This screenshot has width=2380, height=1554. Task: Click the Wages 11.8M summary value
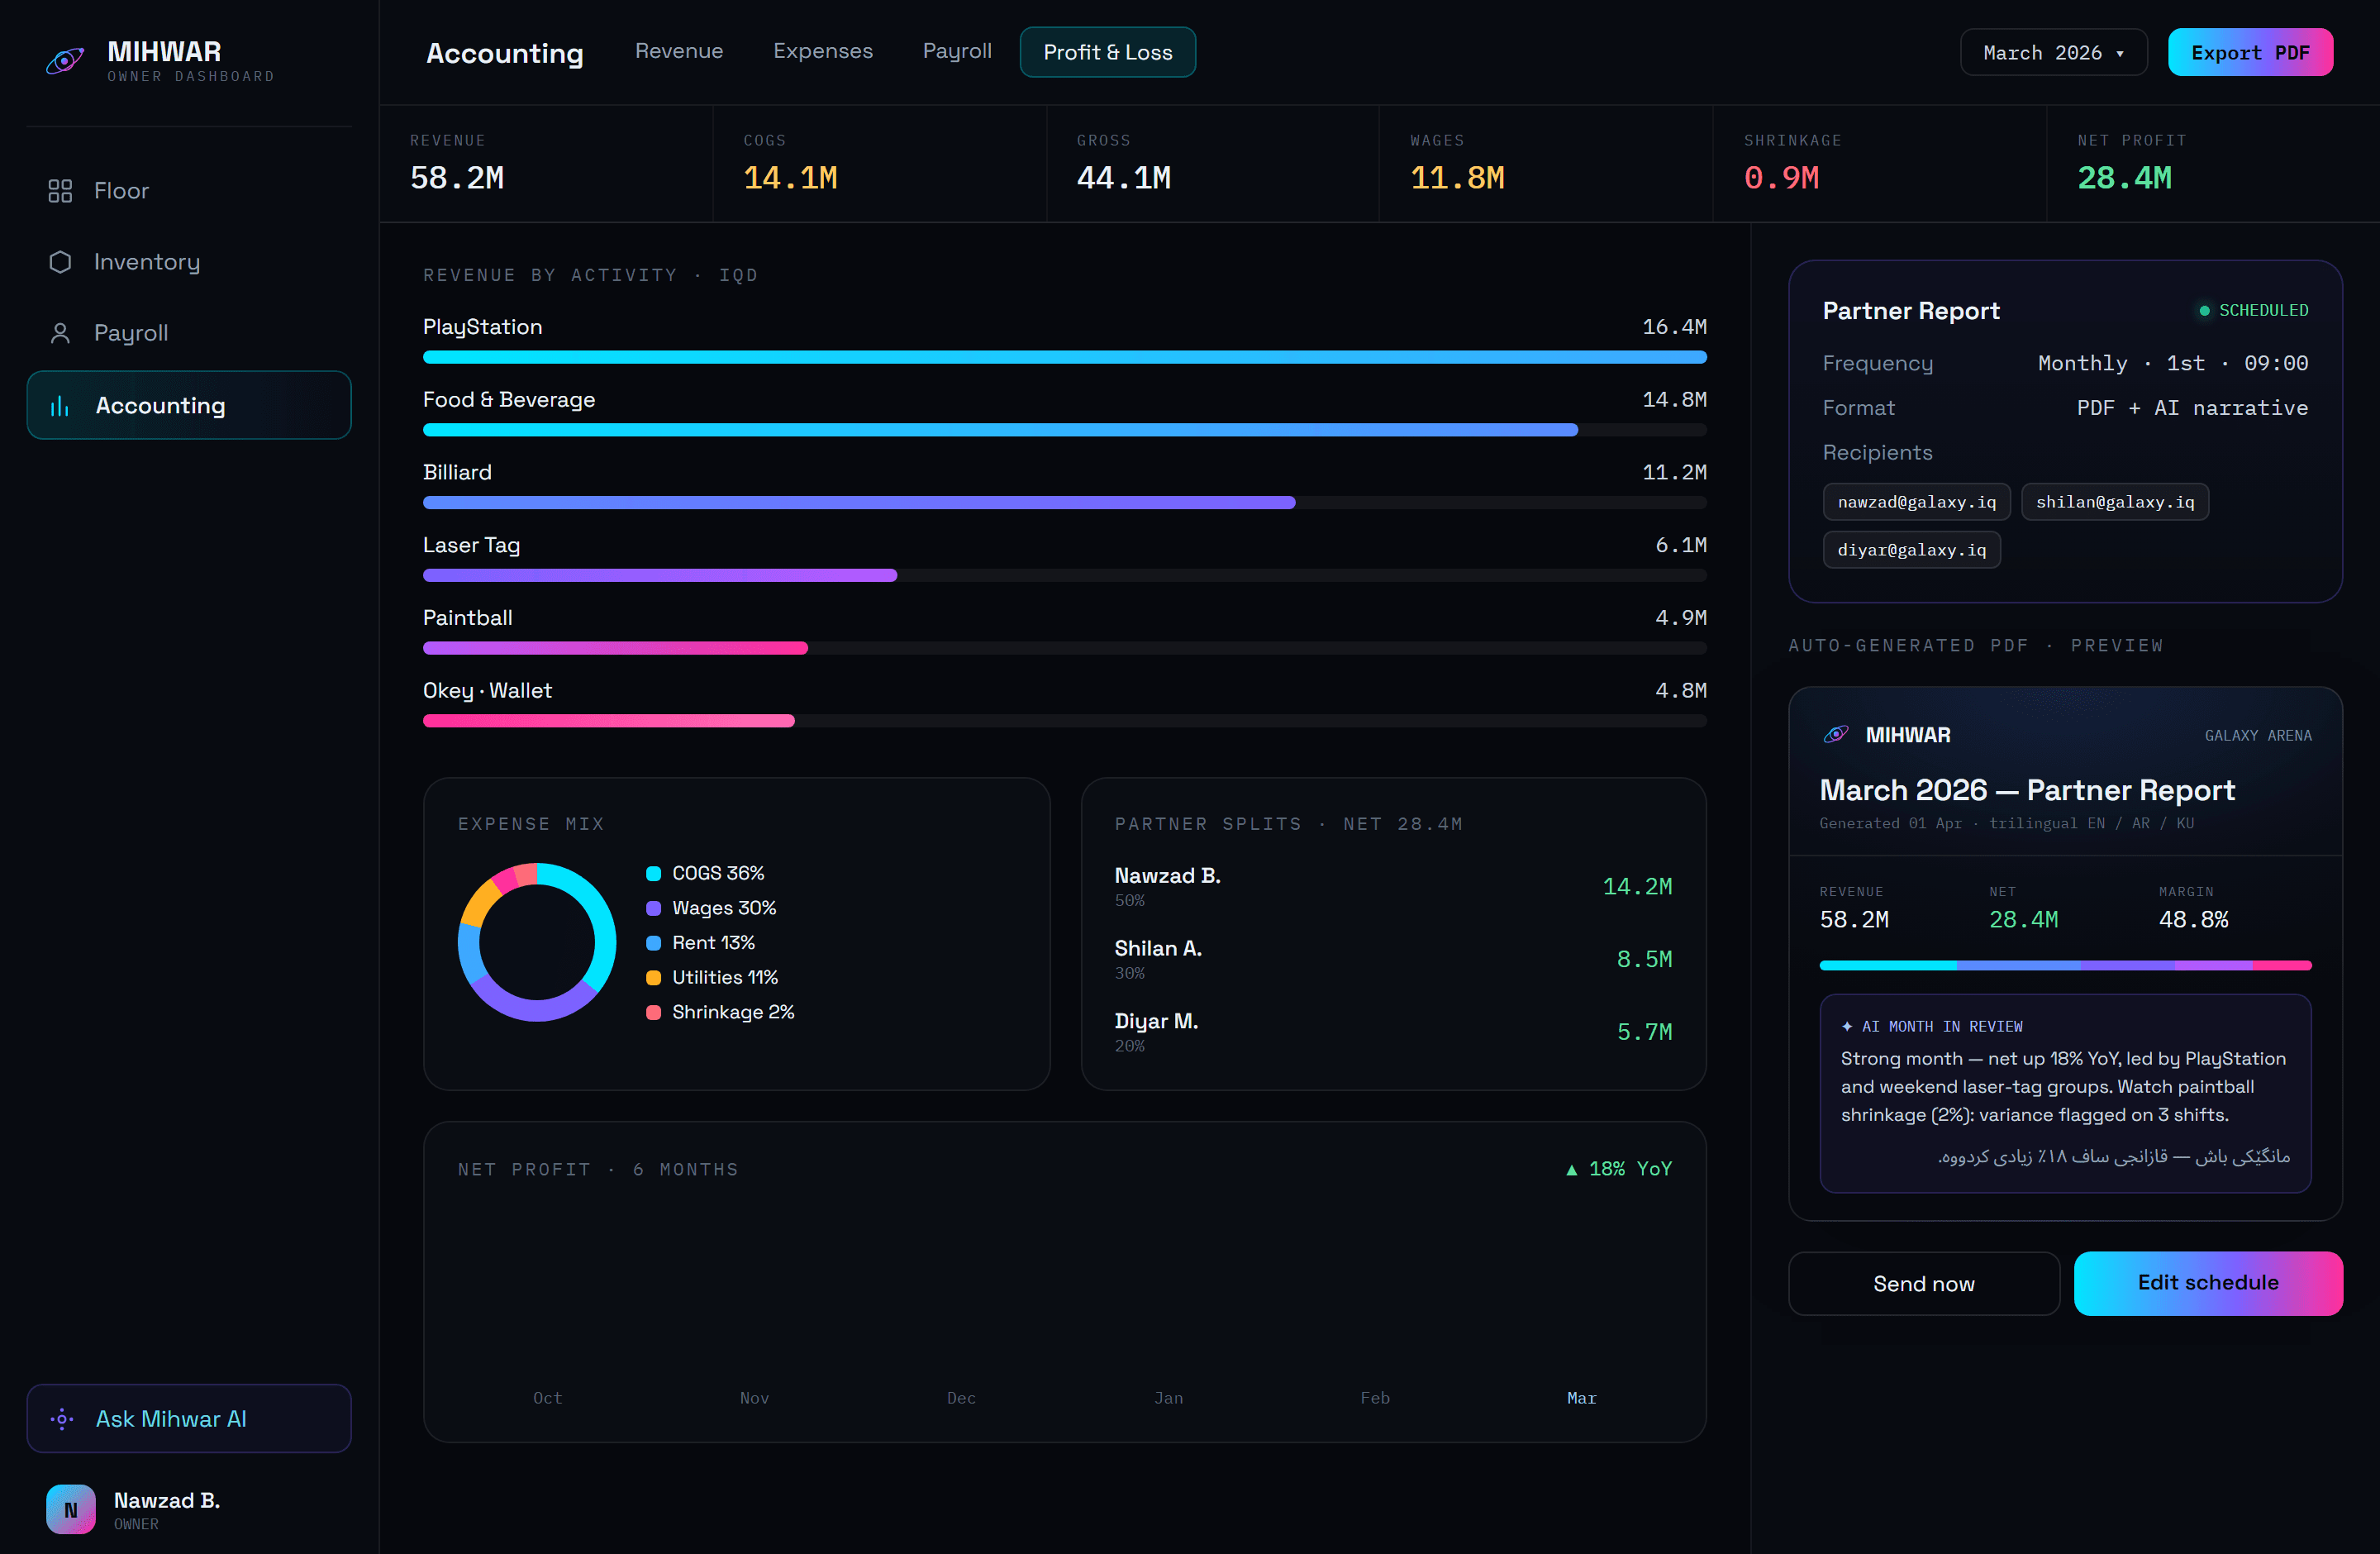(x=1457, y=178)
